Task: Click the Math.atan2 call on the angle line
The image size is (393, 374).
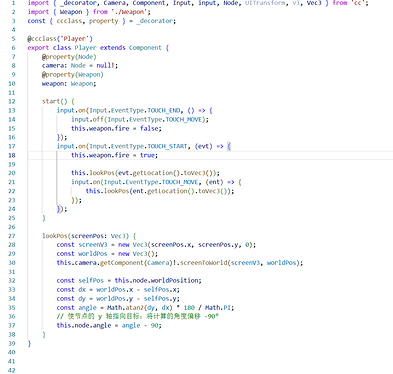Action: click(x=140, y=307)
